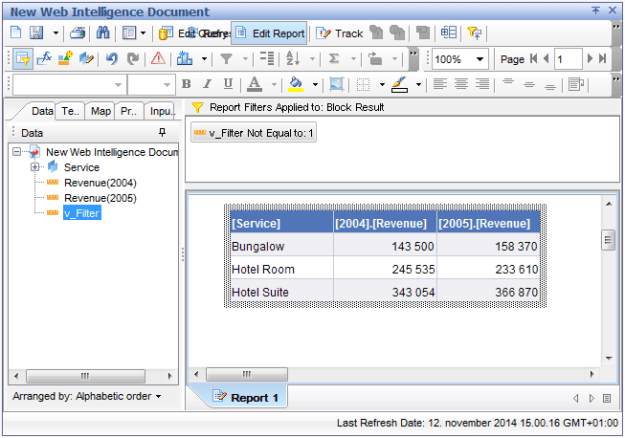Open the formula editor (fx) icon

click(x=43, y=59)
